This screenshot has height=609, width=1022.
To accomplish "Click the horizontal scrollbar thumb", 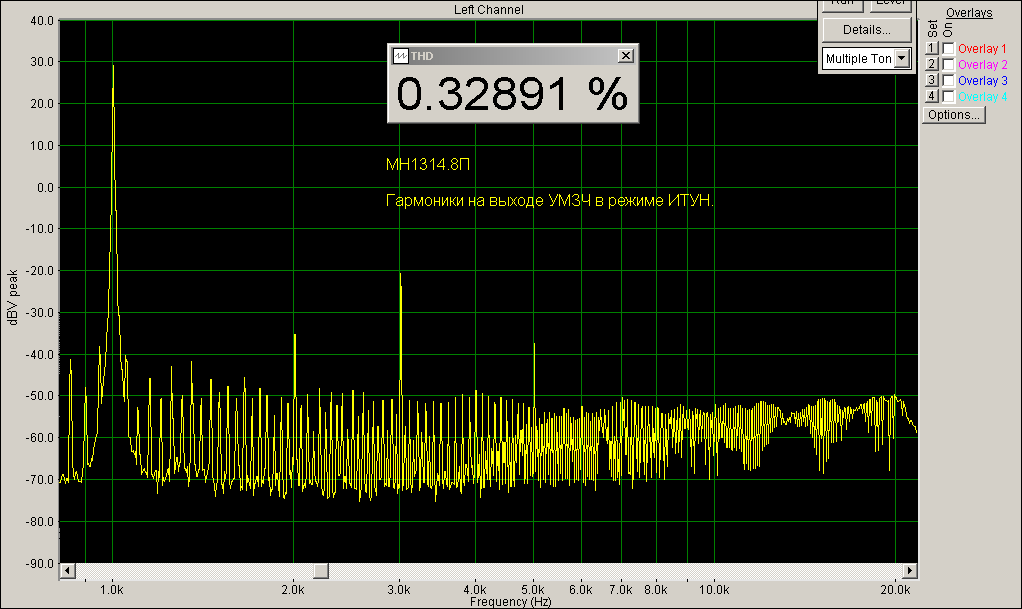I will [x=320, y=571].
